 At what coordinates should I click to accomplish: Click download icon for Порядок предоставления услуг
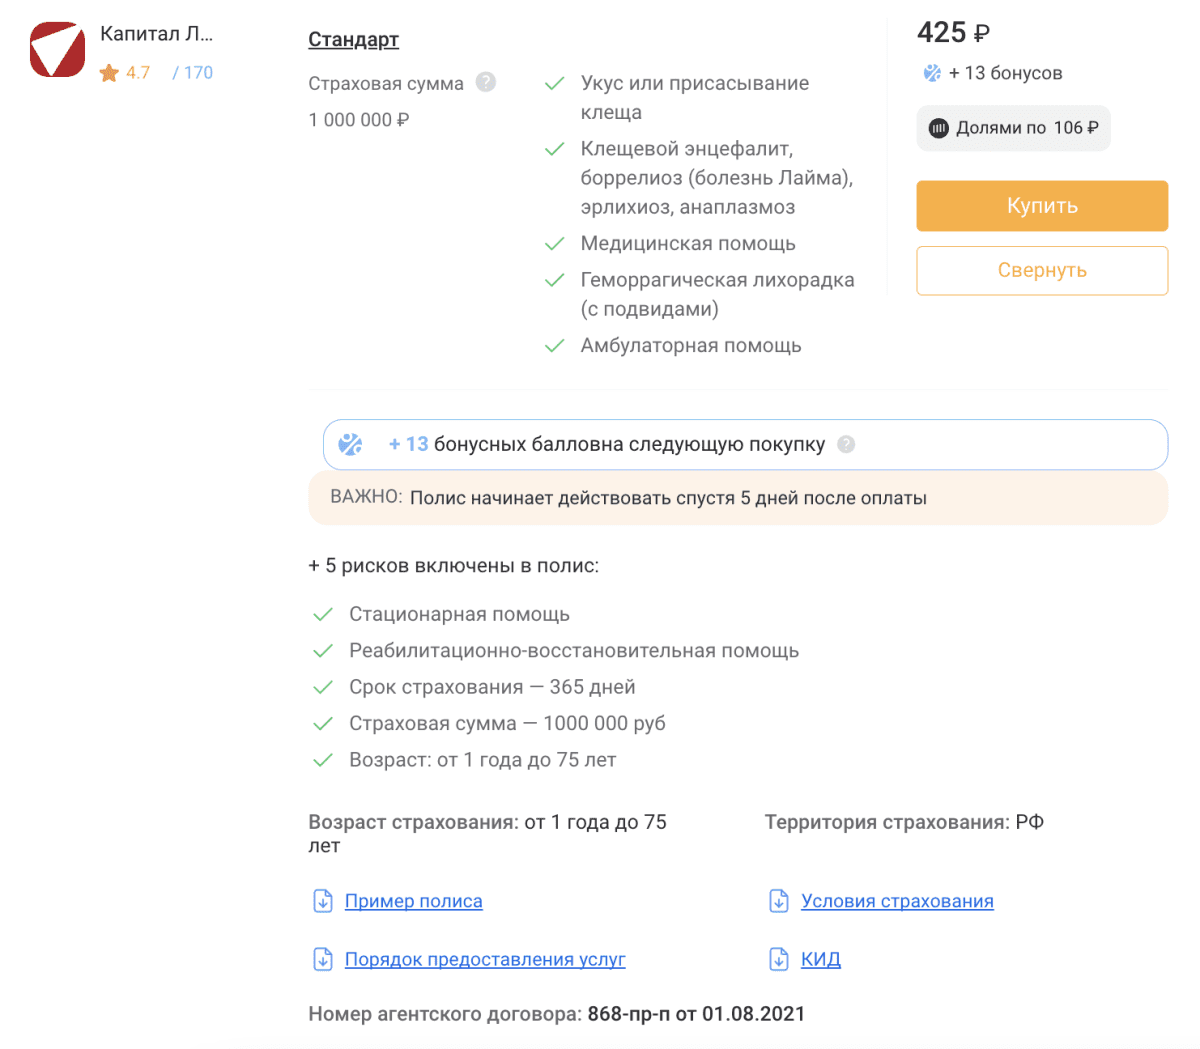pyautogui.click(x=323, y=959)
